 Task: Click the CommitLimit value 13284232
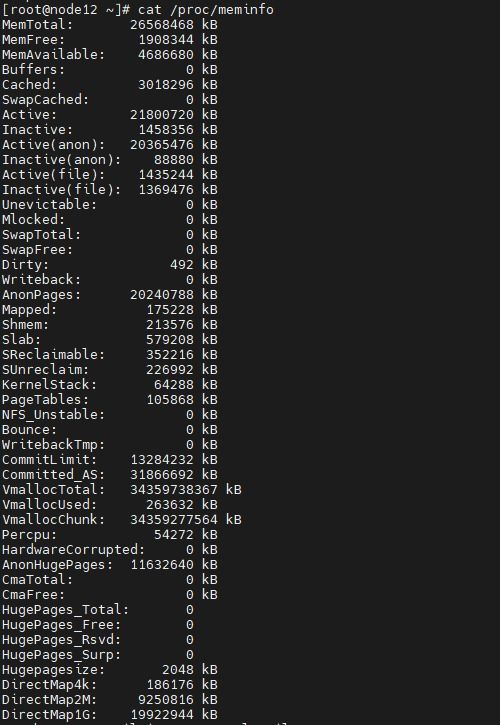[162, 460]
